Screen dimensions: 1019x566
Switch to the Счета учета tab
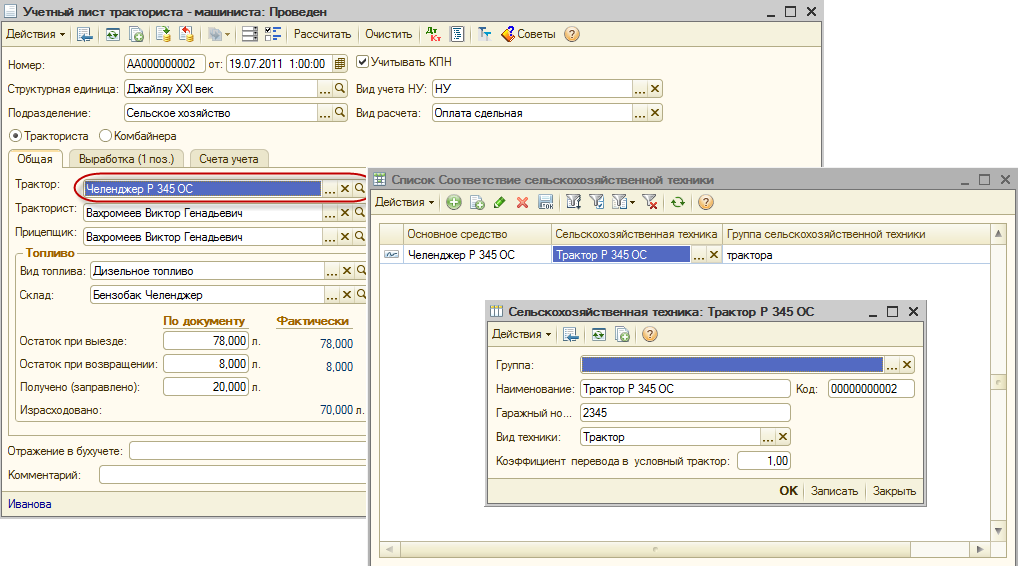228,159
